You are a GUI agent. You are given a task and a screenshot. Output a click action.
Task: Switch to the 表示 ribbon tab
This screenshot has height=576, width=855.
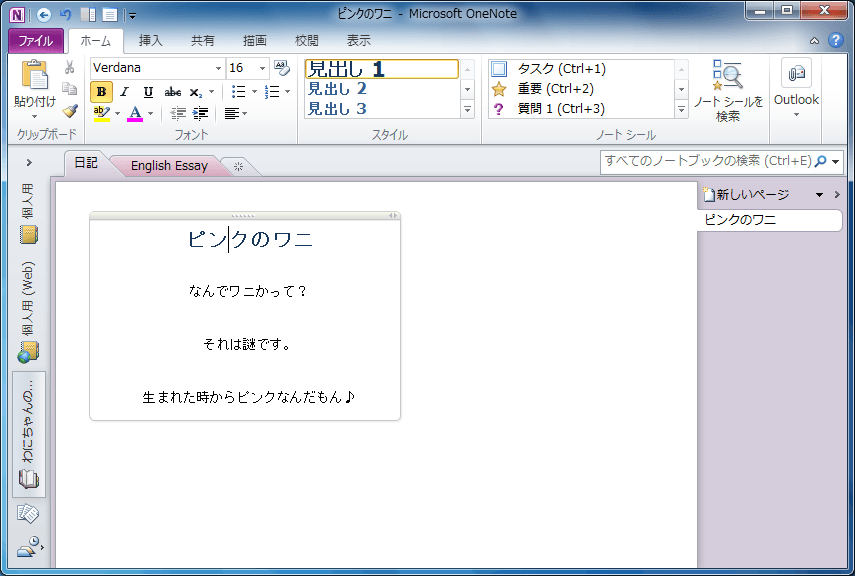pos(359,40)
